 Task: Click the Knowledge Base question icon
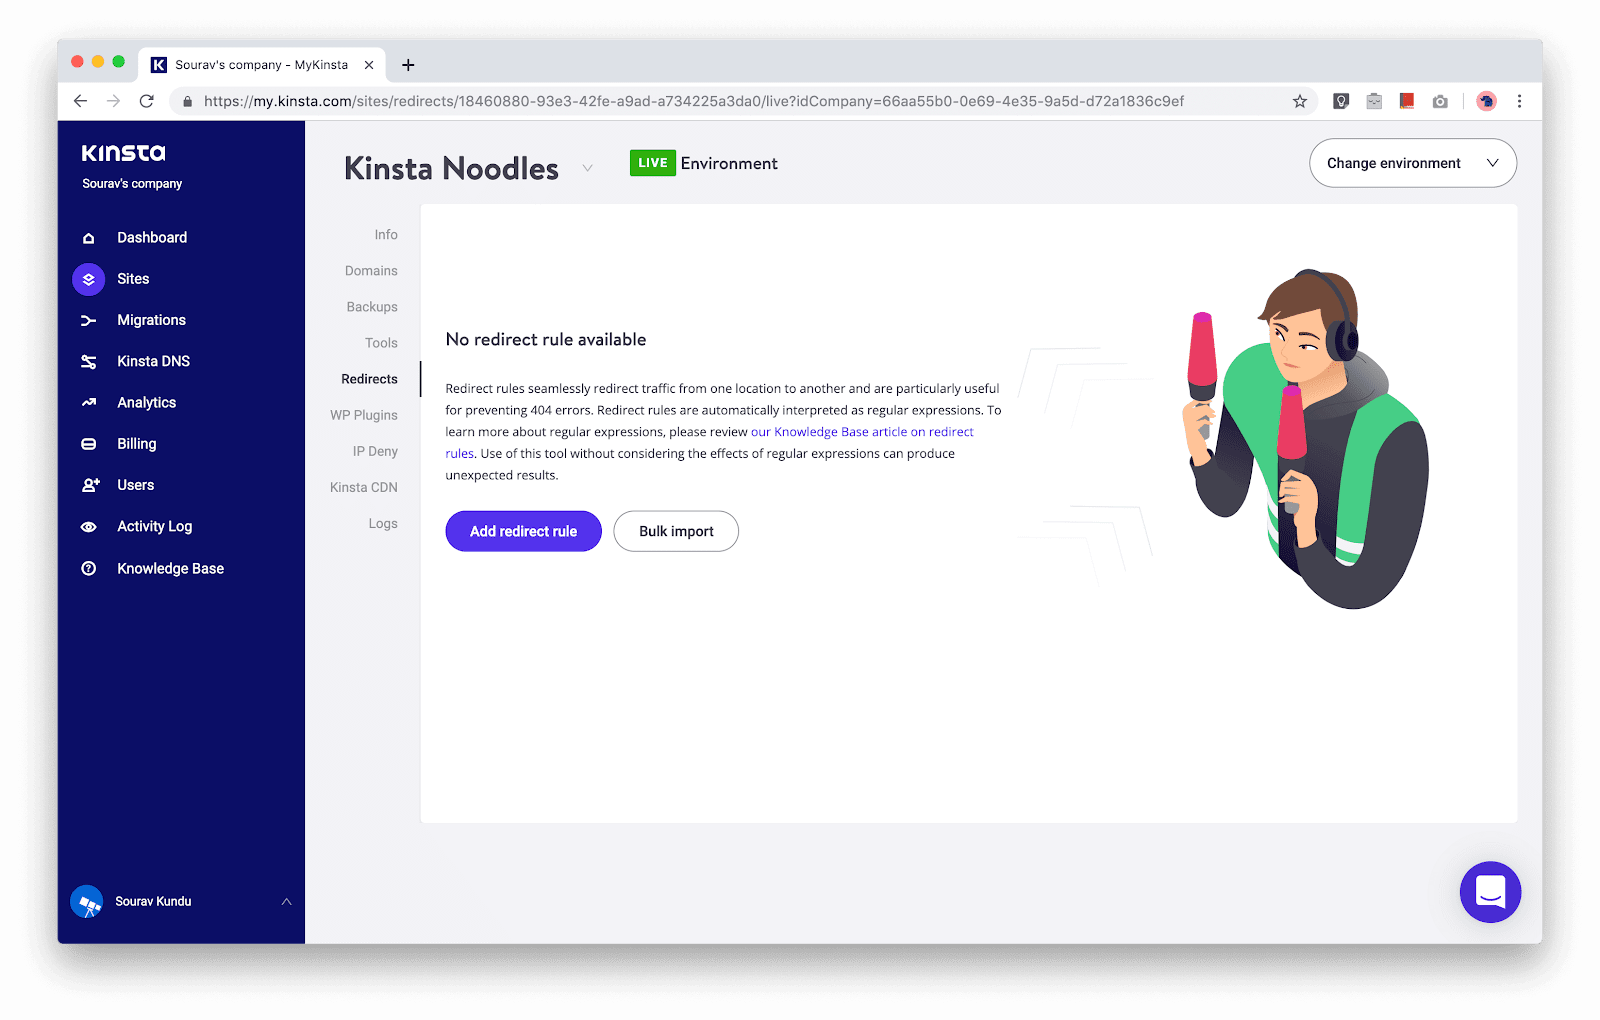89,568
